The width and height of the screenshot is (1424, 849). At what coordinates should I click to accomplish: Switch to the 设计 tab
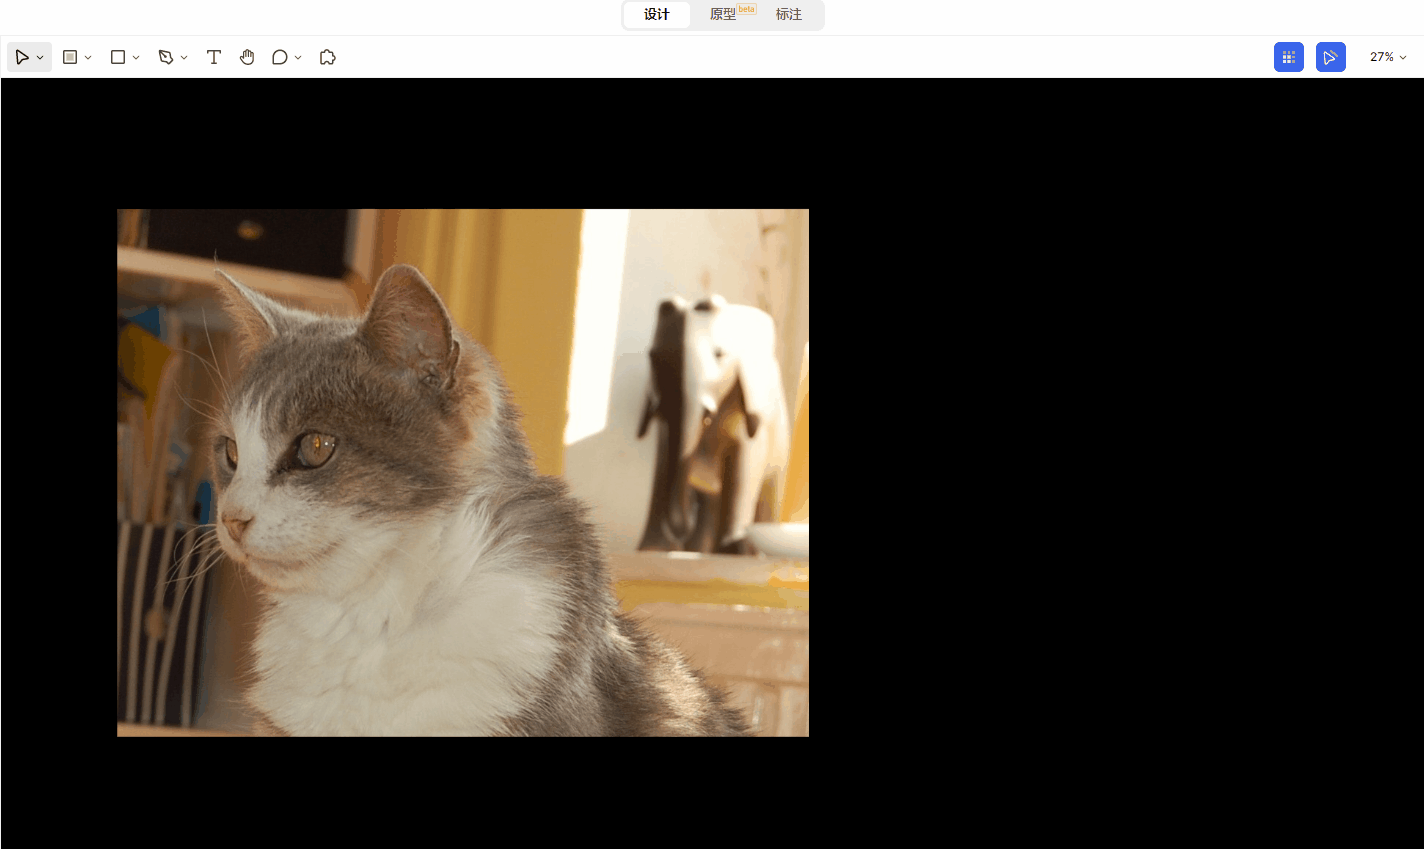point(657,14)
